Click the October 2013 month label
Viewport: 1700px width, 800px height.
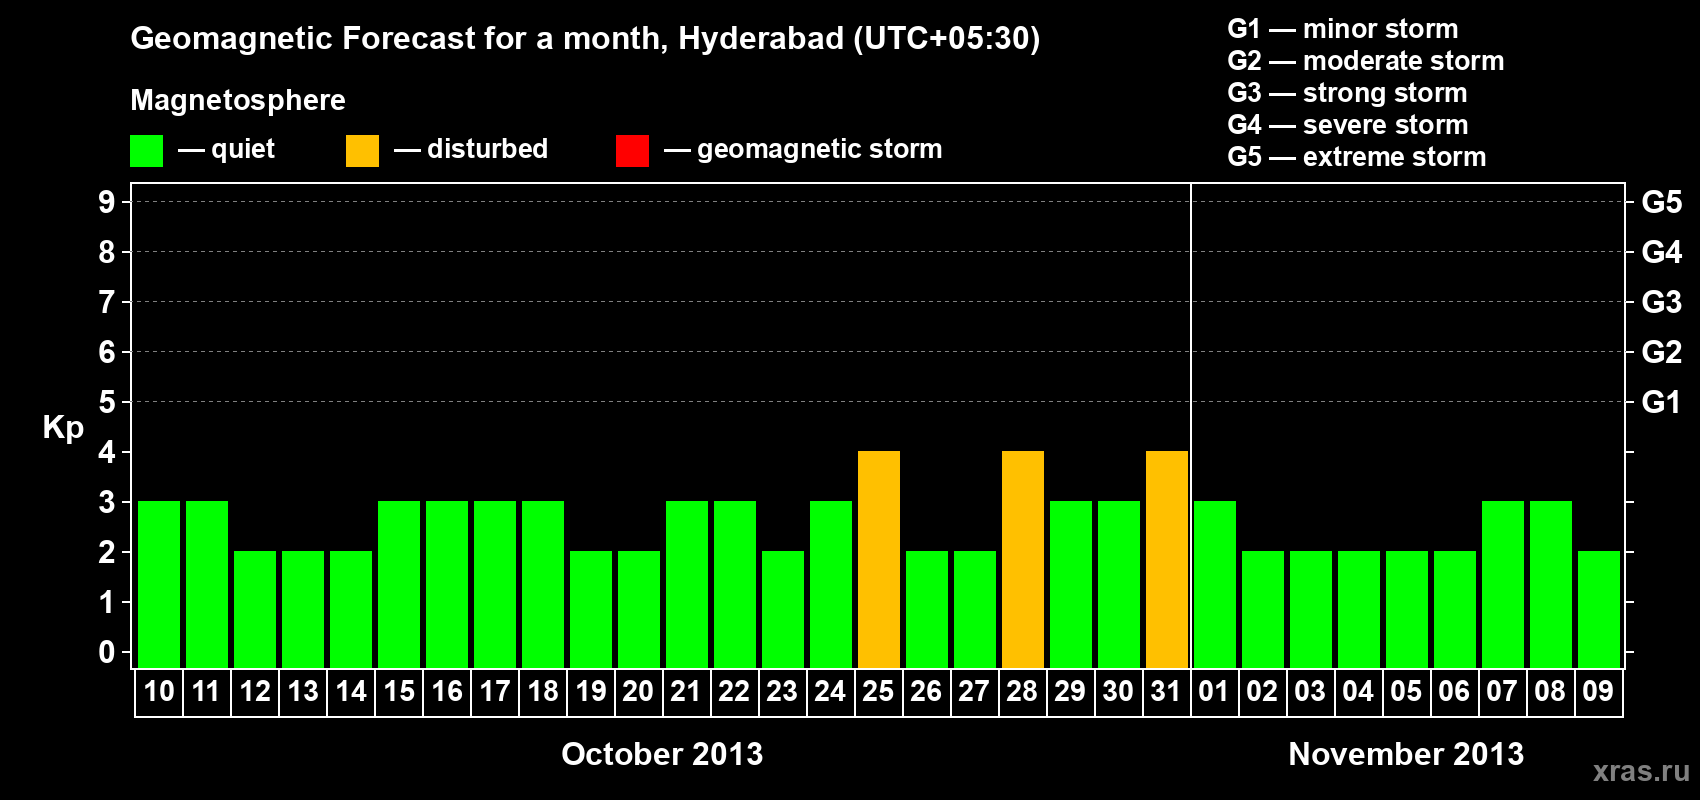click(662, 754)
